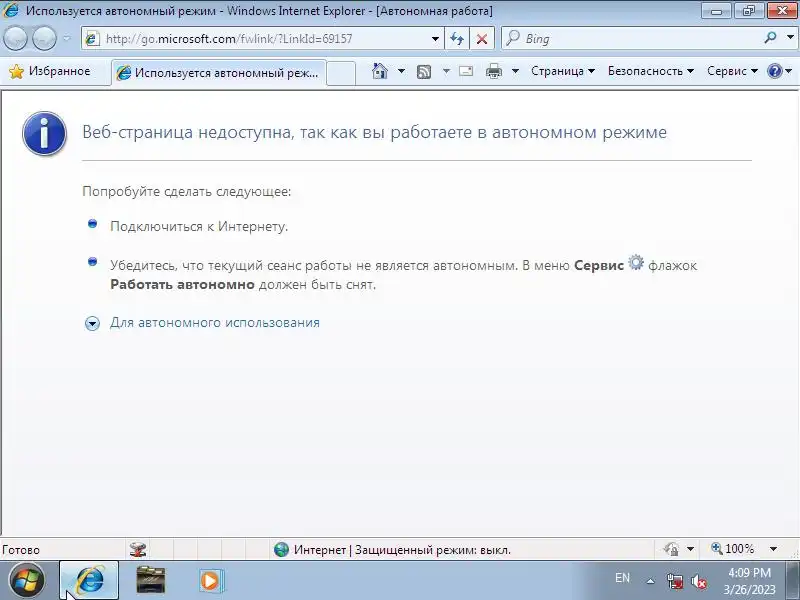The width and height of the screenshot is (800, 600).
Task: Click the 'Для автономного использования' link text
Action: (x=215, y=322)
